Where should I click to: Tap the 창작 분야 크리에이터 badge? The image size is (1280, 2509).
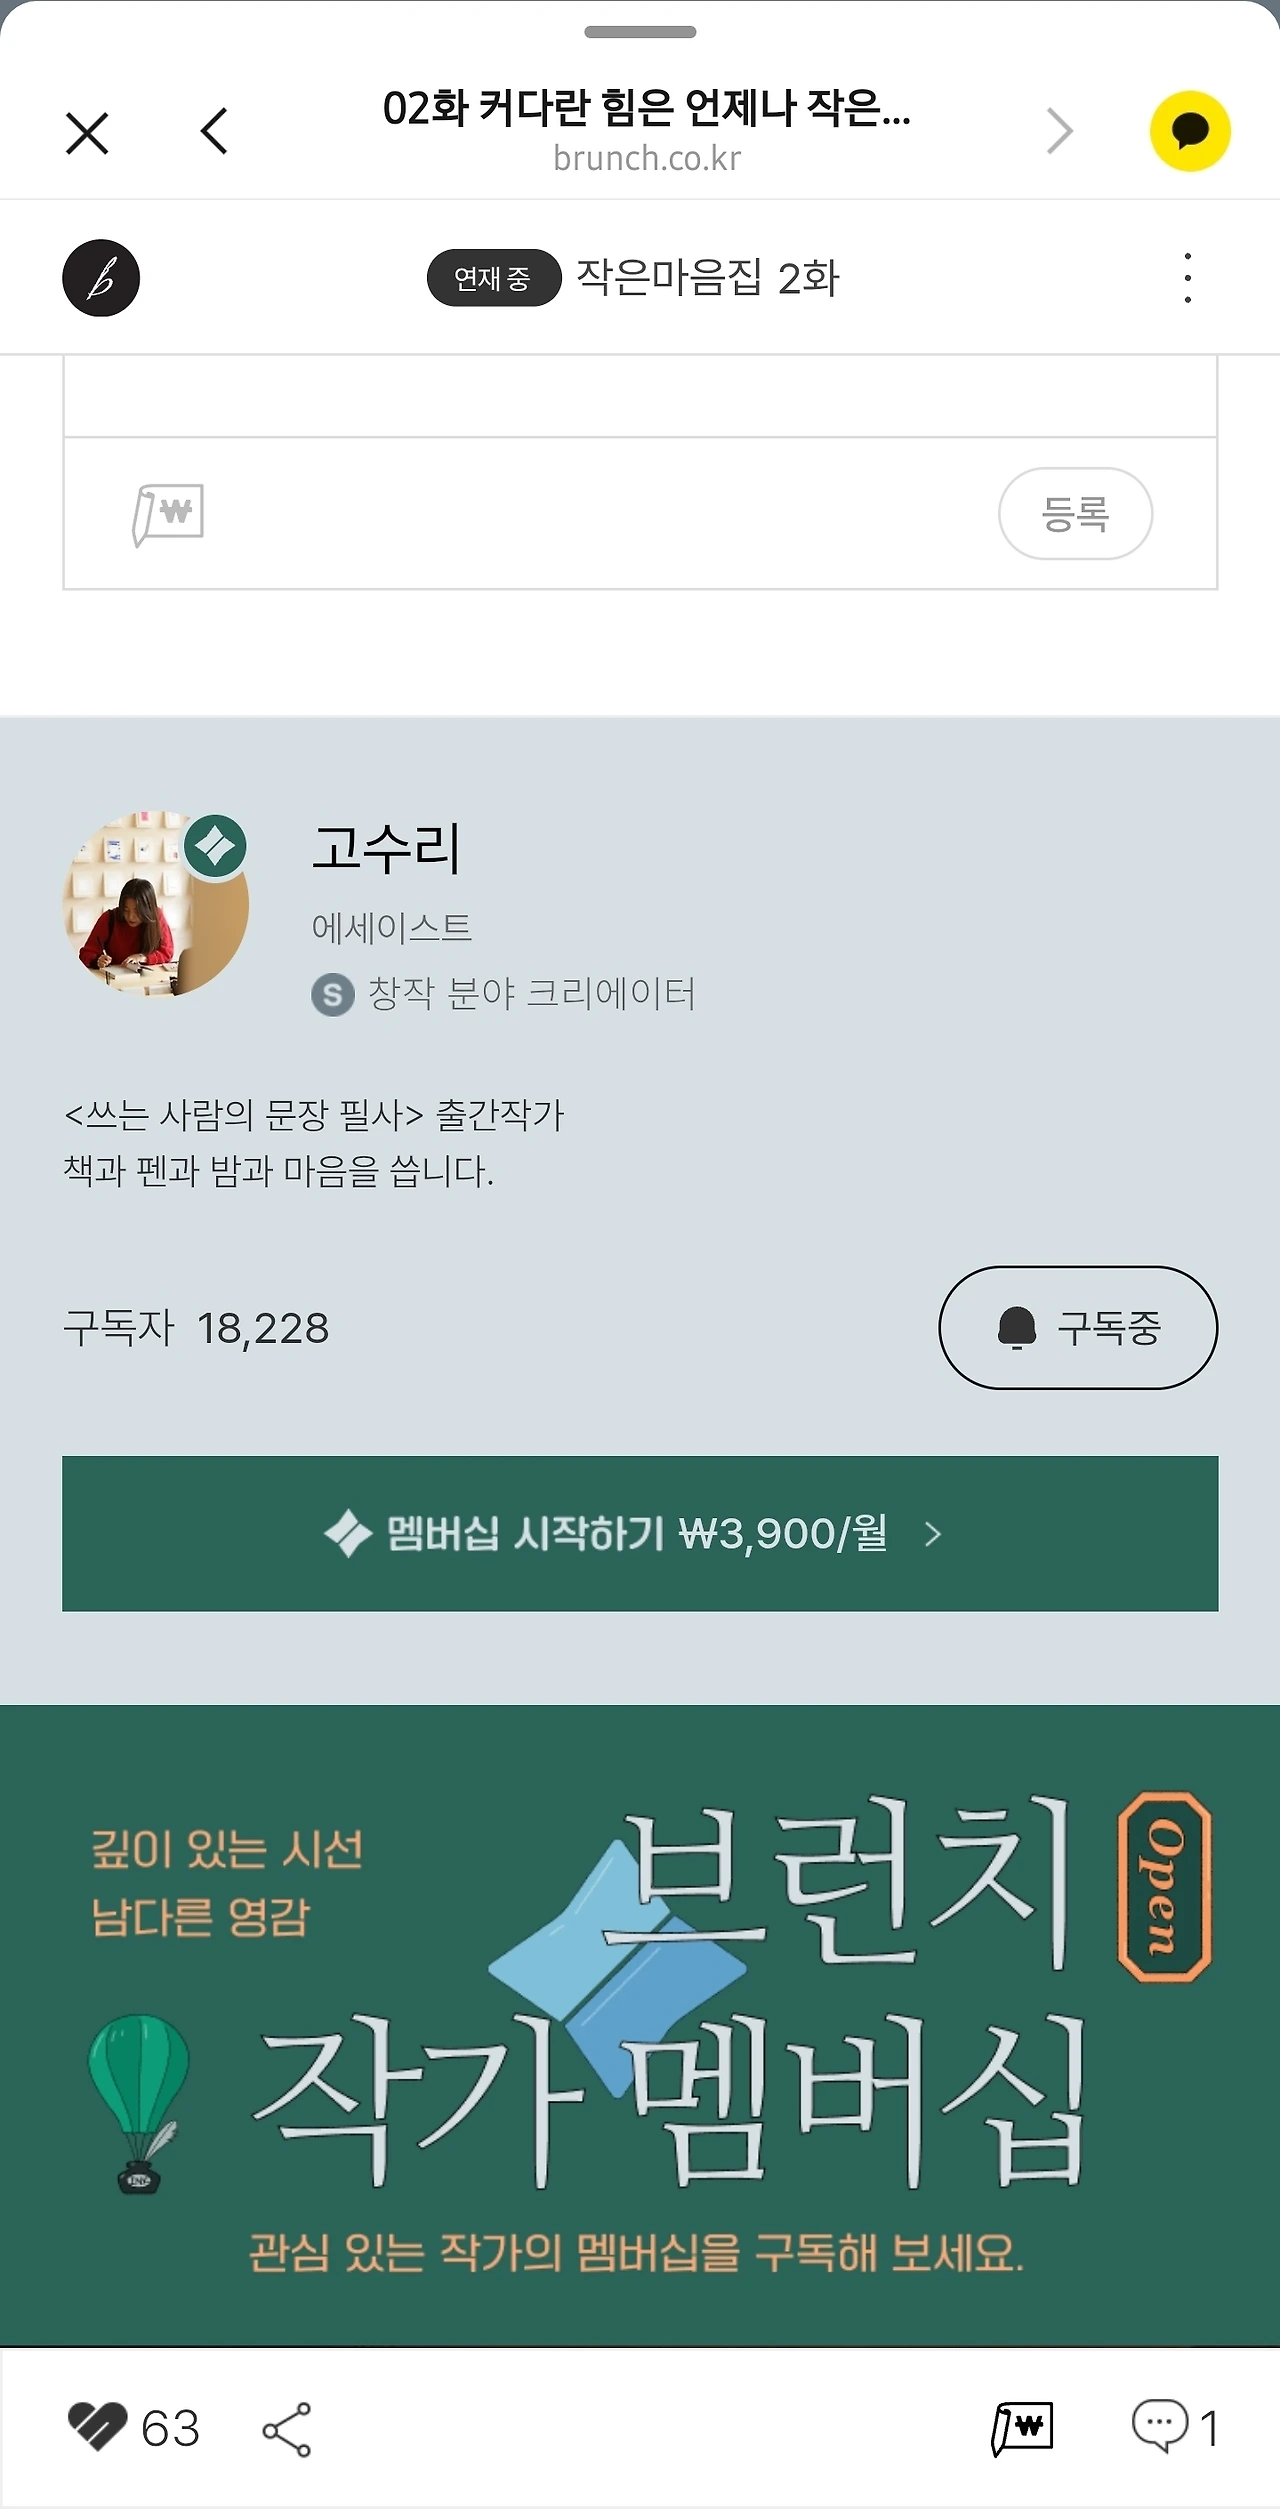[504, 994]
